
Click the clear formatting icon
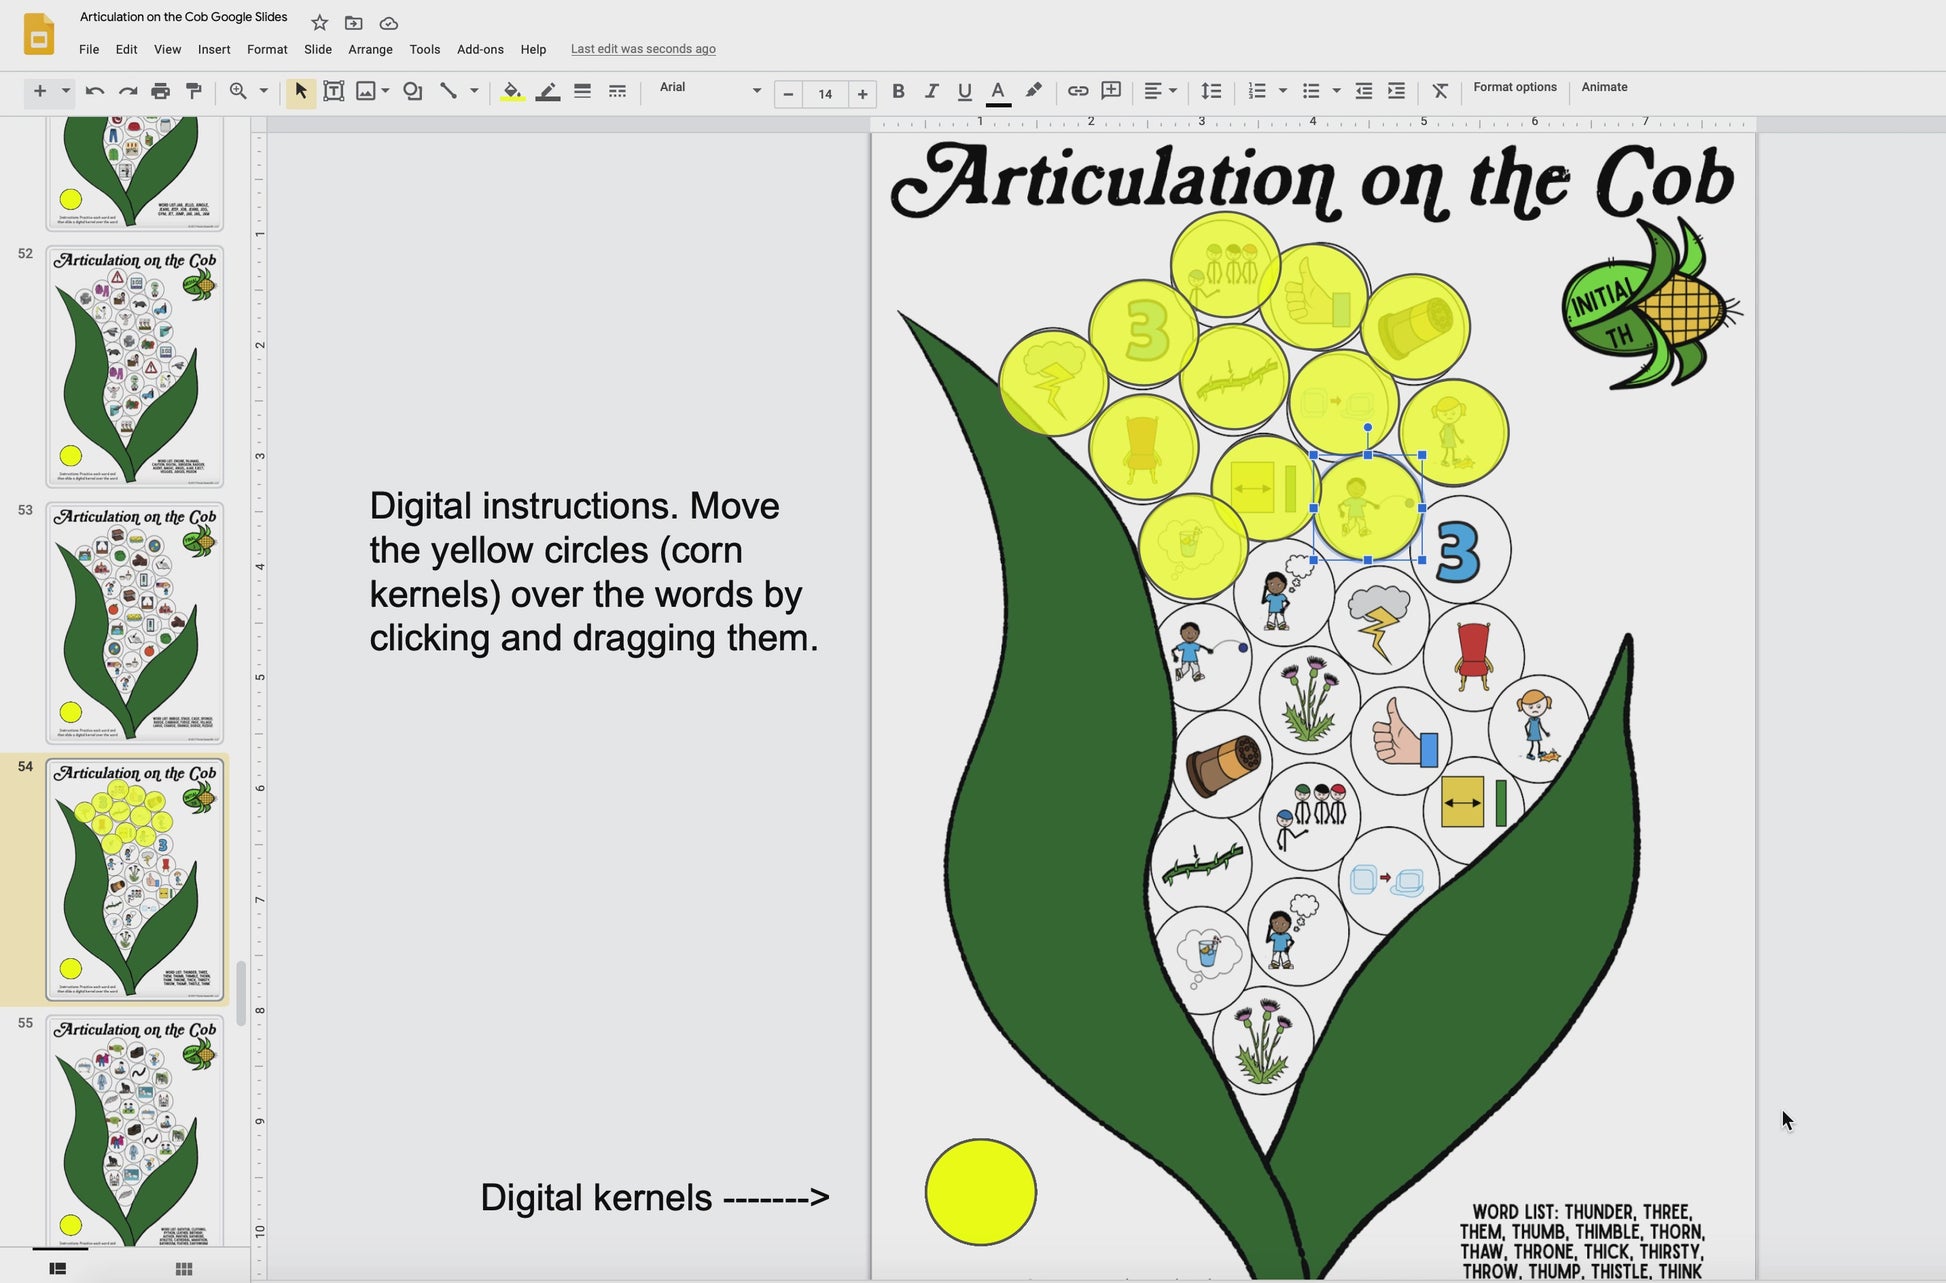point(1440,91)
